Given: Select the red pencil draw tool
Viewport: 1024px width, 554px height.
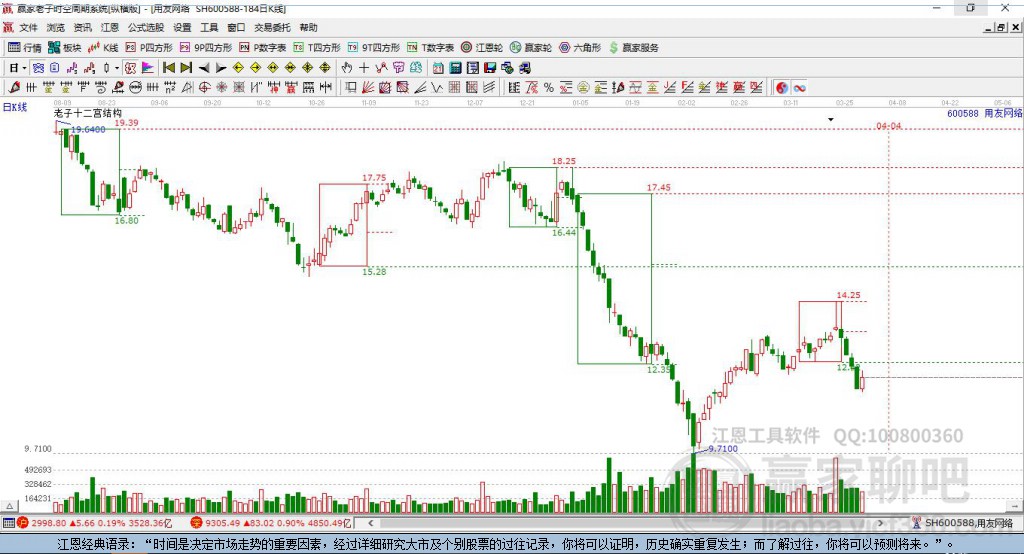Looking at the screenshot, I should coord(14,88).
